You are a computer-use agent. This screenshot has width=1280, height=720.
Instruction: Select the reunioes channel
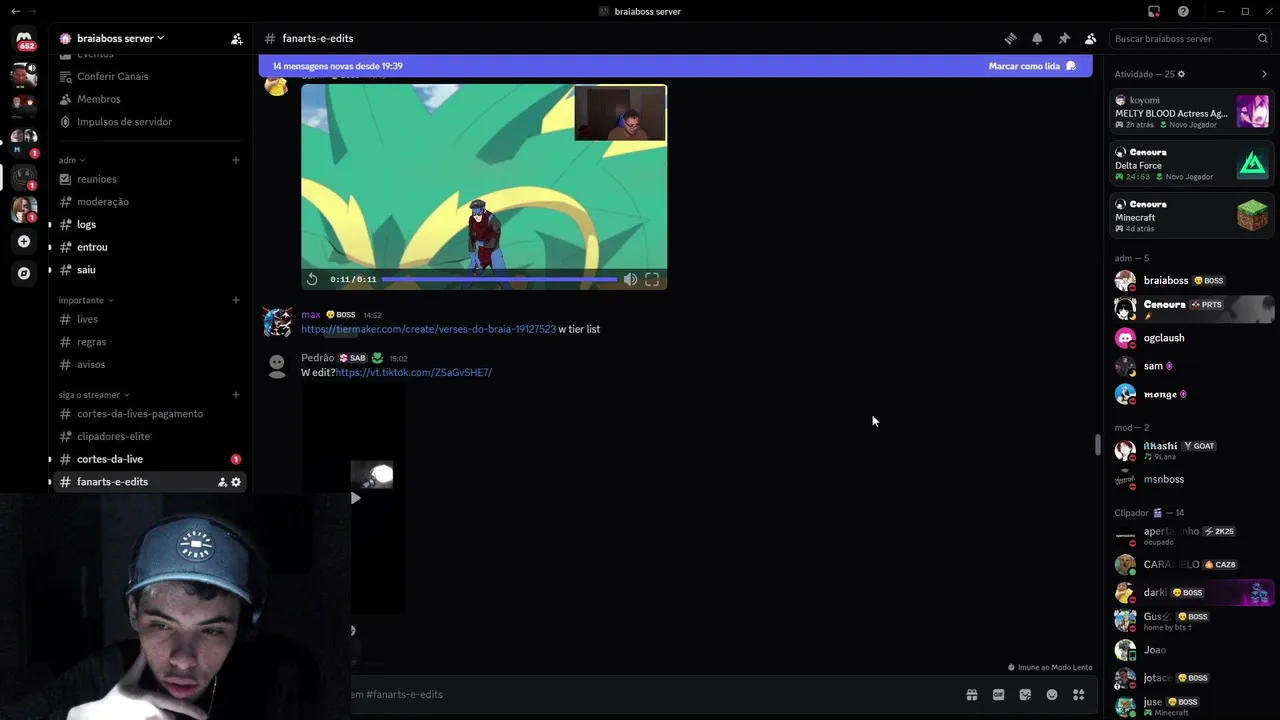pyautogui.click(x=150, y=179)
